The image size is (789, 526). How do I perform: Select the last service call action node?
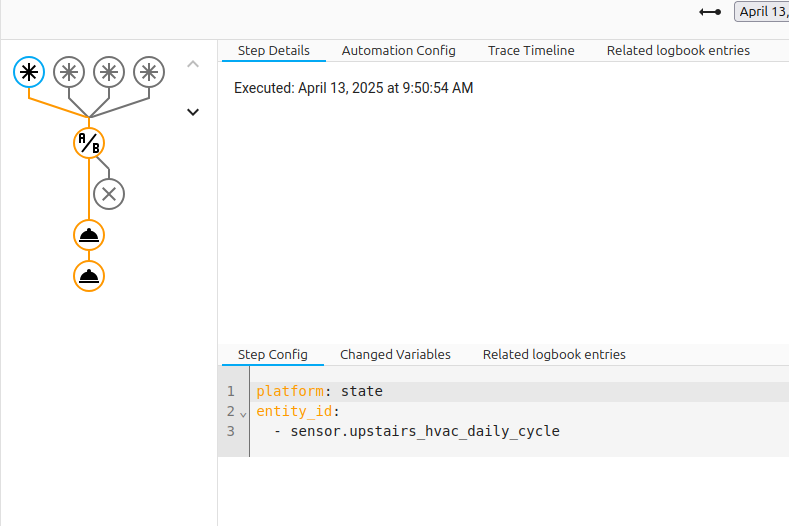click(89, 276)
